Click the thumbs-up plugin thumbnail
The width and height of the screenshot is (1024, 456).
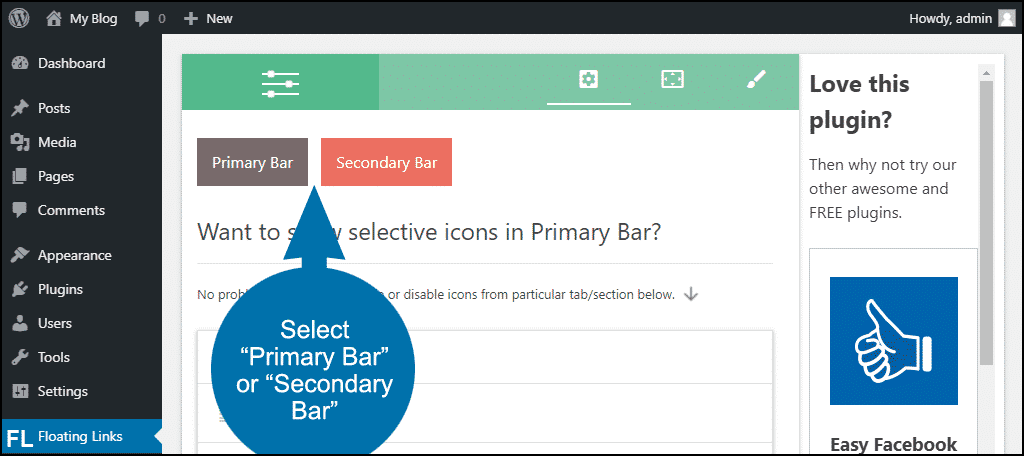pyautogui.click(x=893, y=341)
